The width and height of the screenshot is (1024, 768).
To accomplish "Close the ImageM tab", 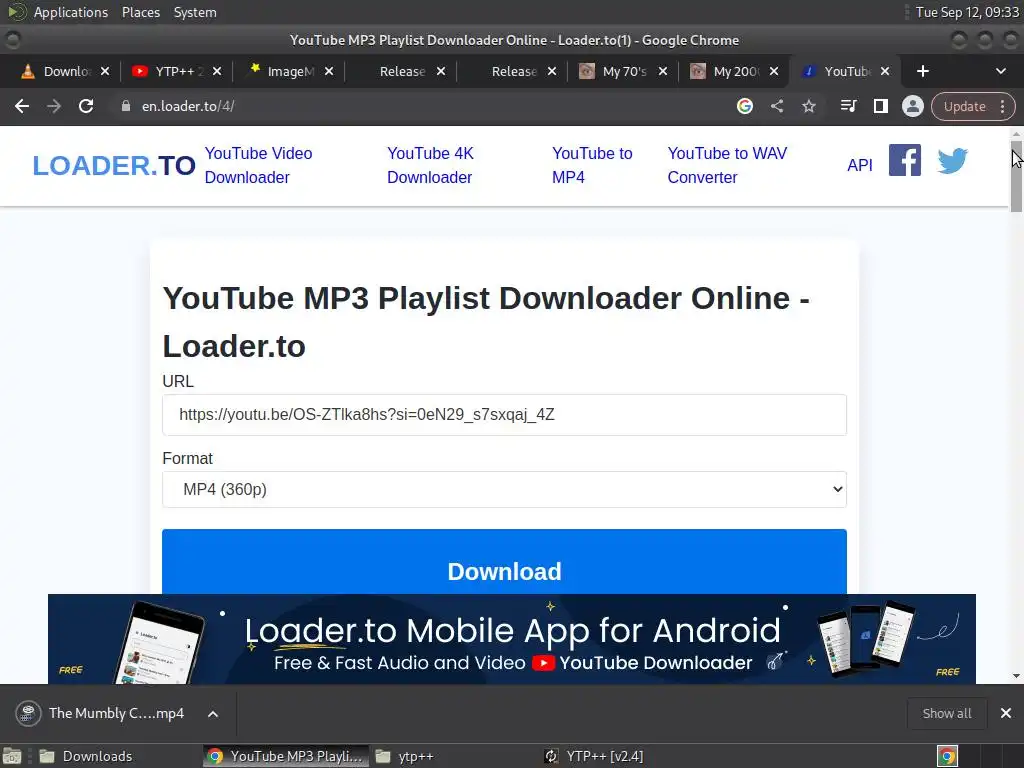I will coord(329,71).
